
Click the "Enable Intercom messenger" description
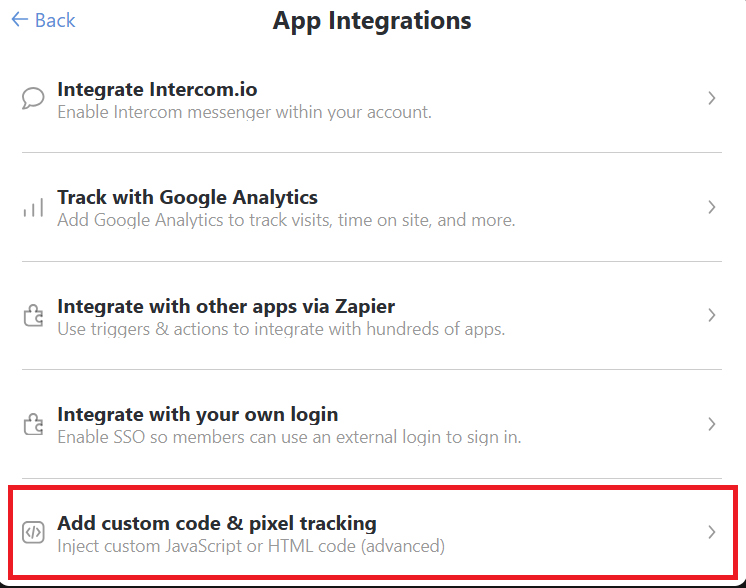point(244,112)
